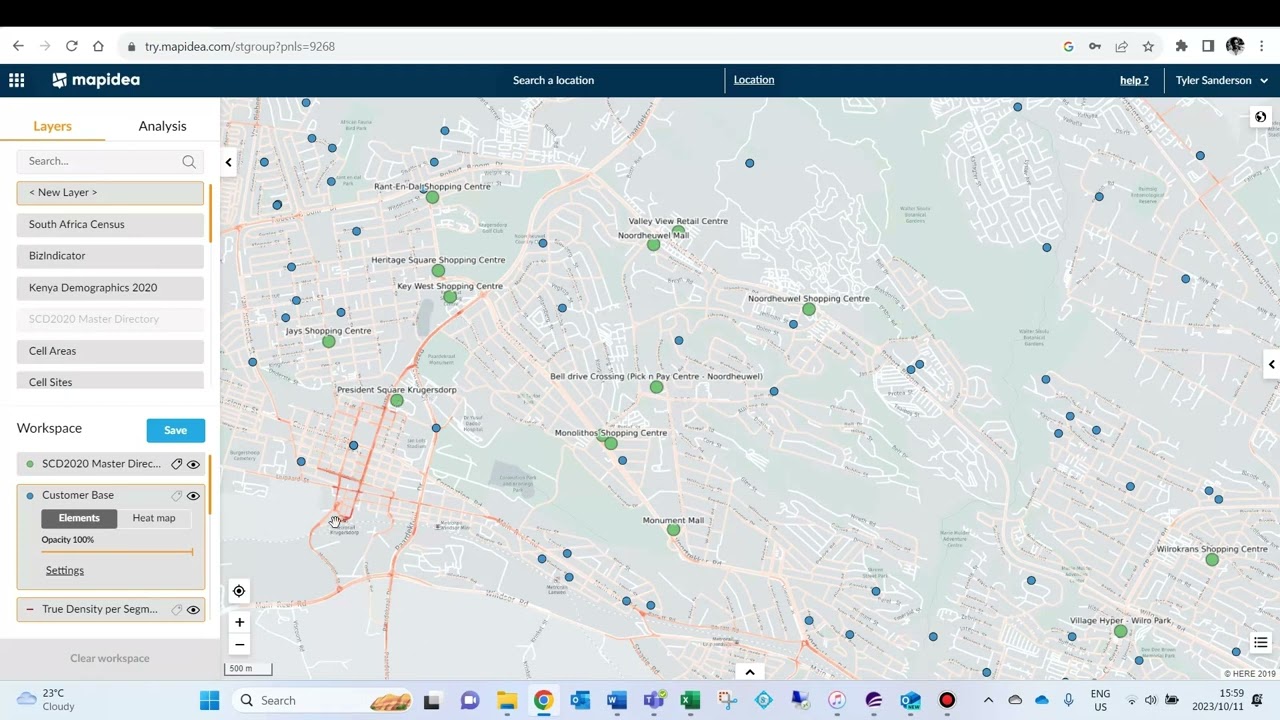Image resolution: width=1280 pixels, height=720 pixels.
Task: Select South Africa Census layer
Action: pyautogui.click(x=110, y=224)
